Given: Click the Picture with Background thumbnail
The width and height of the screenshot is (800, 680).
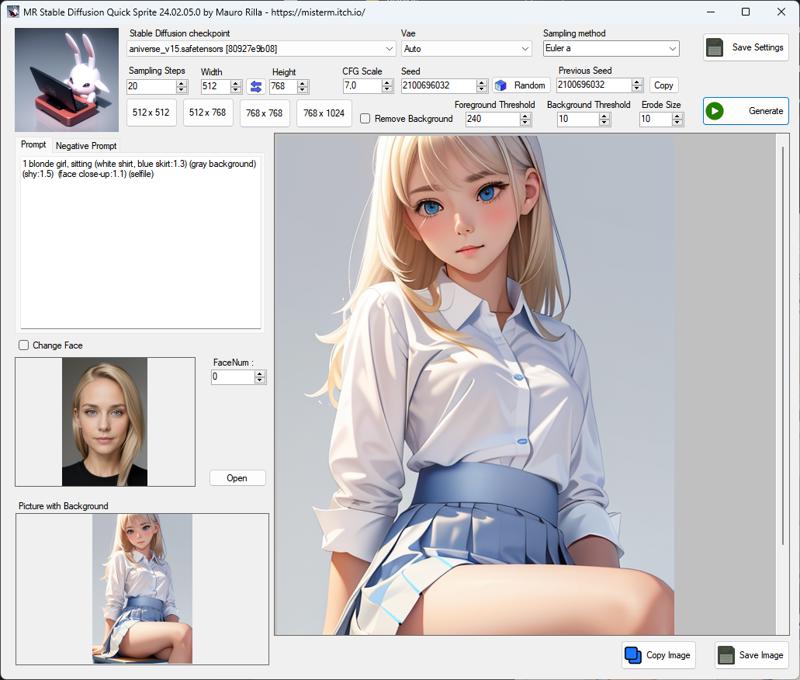Looking at the screenshot, I should click(x=142, y=589).
